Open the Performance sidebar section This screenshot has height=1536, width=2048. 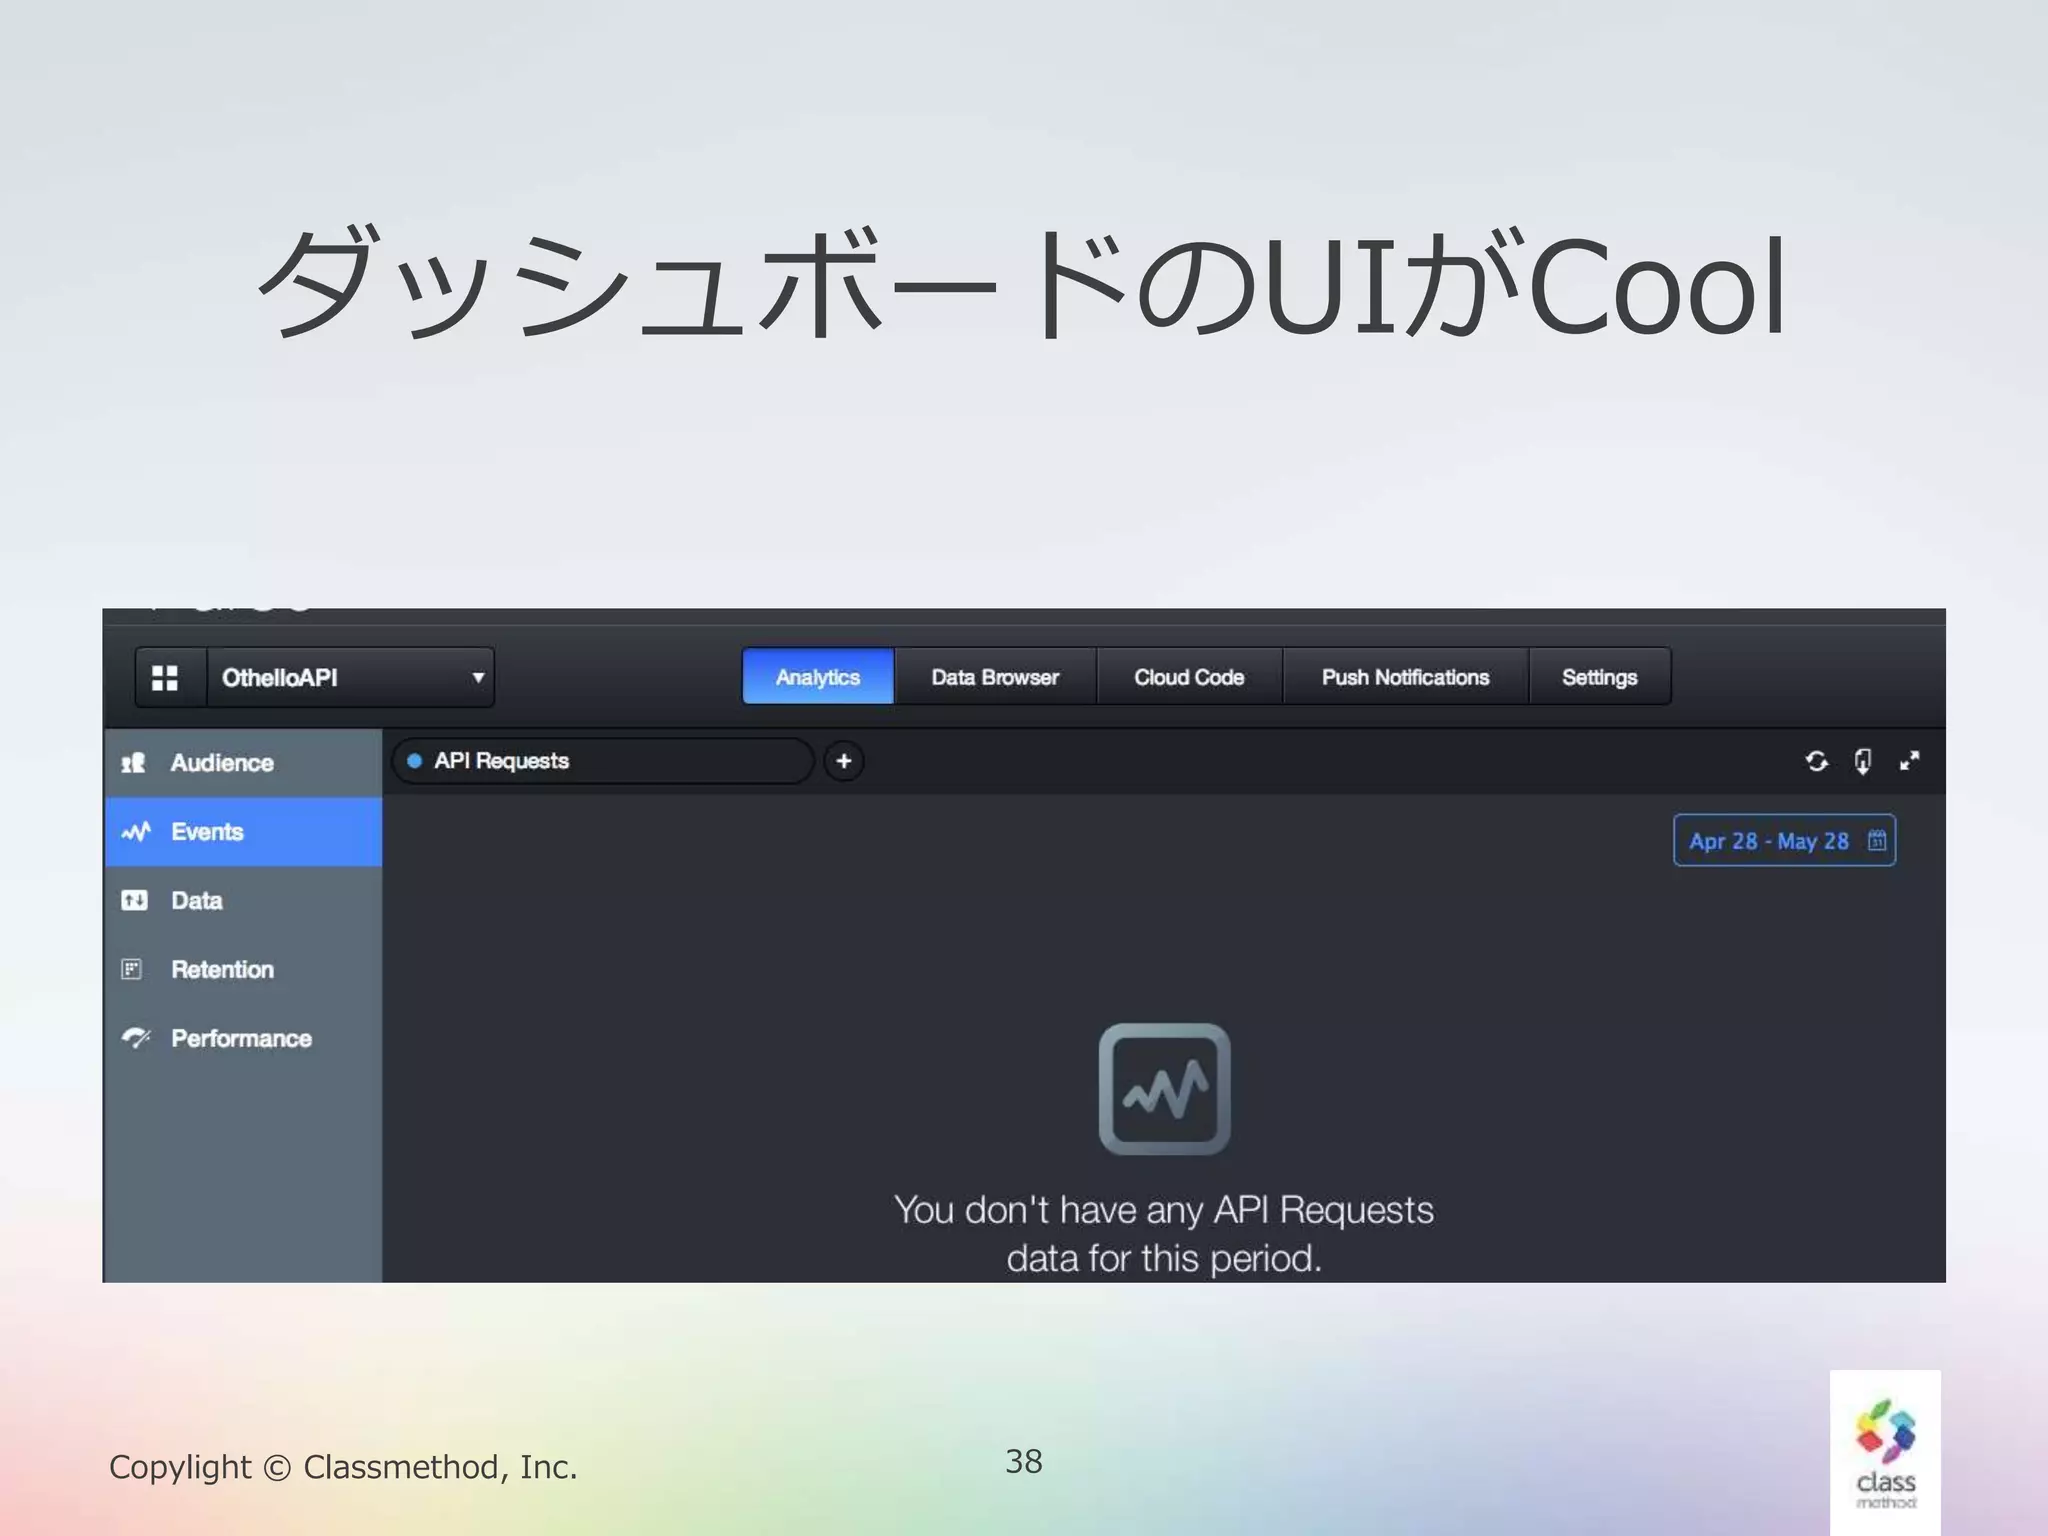243,1039
